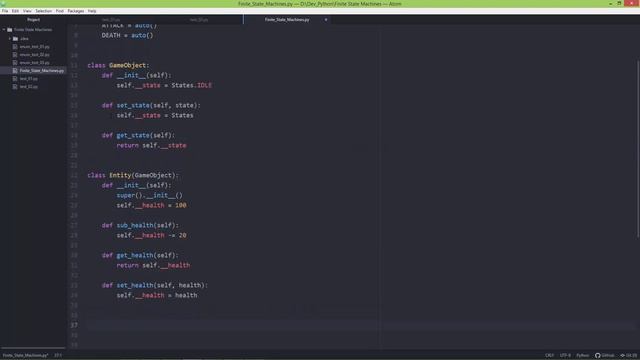
Task: Click the CRLF line-ending selector
Action: click(x=549, y=356)
